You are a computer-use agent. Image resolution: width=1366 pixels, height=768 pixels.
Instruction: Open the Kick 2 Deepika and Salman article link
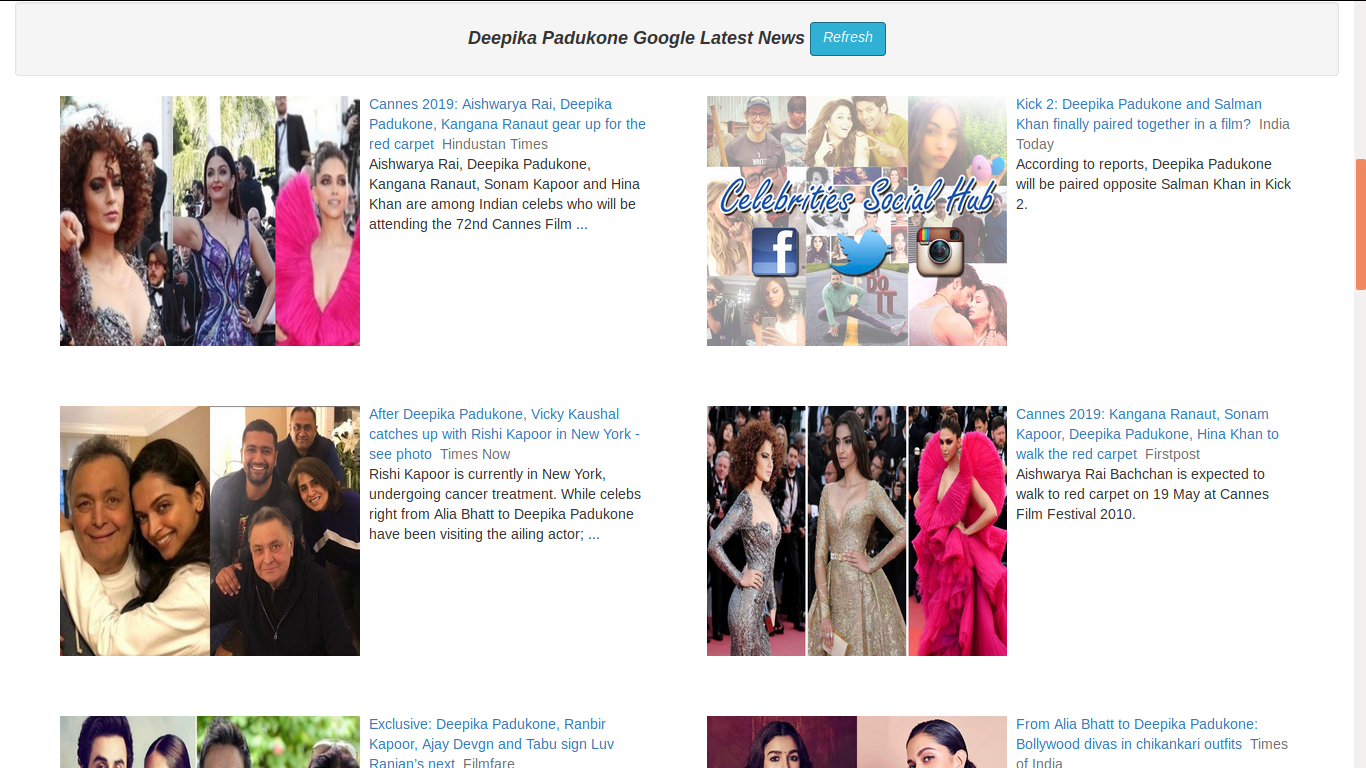tap(1138, 114)
